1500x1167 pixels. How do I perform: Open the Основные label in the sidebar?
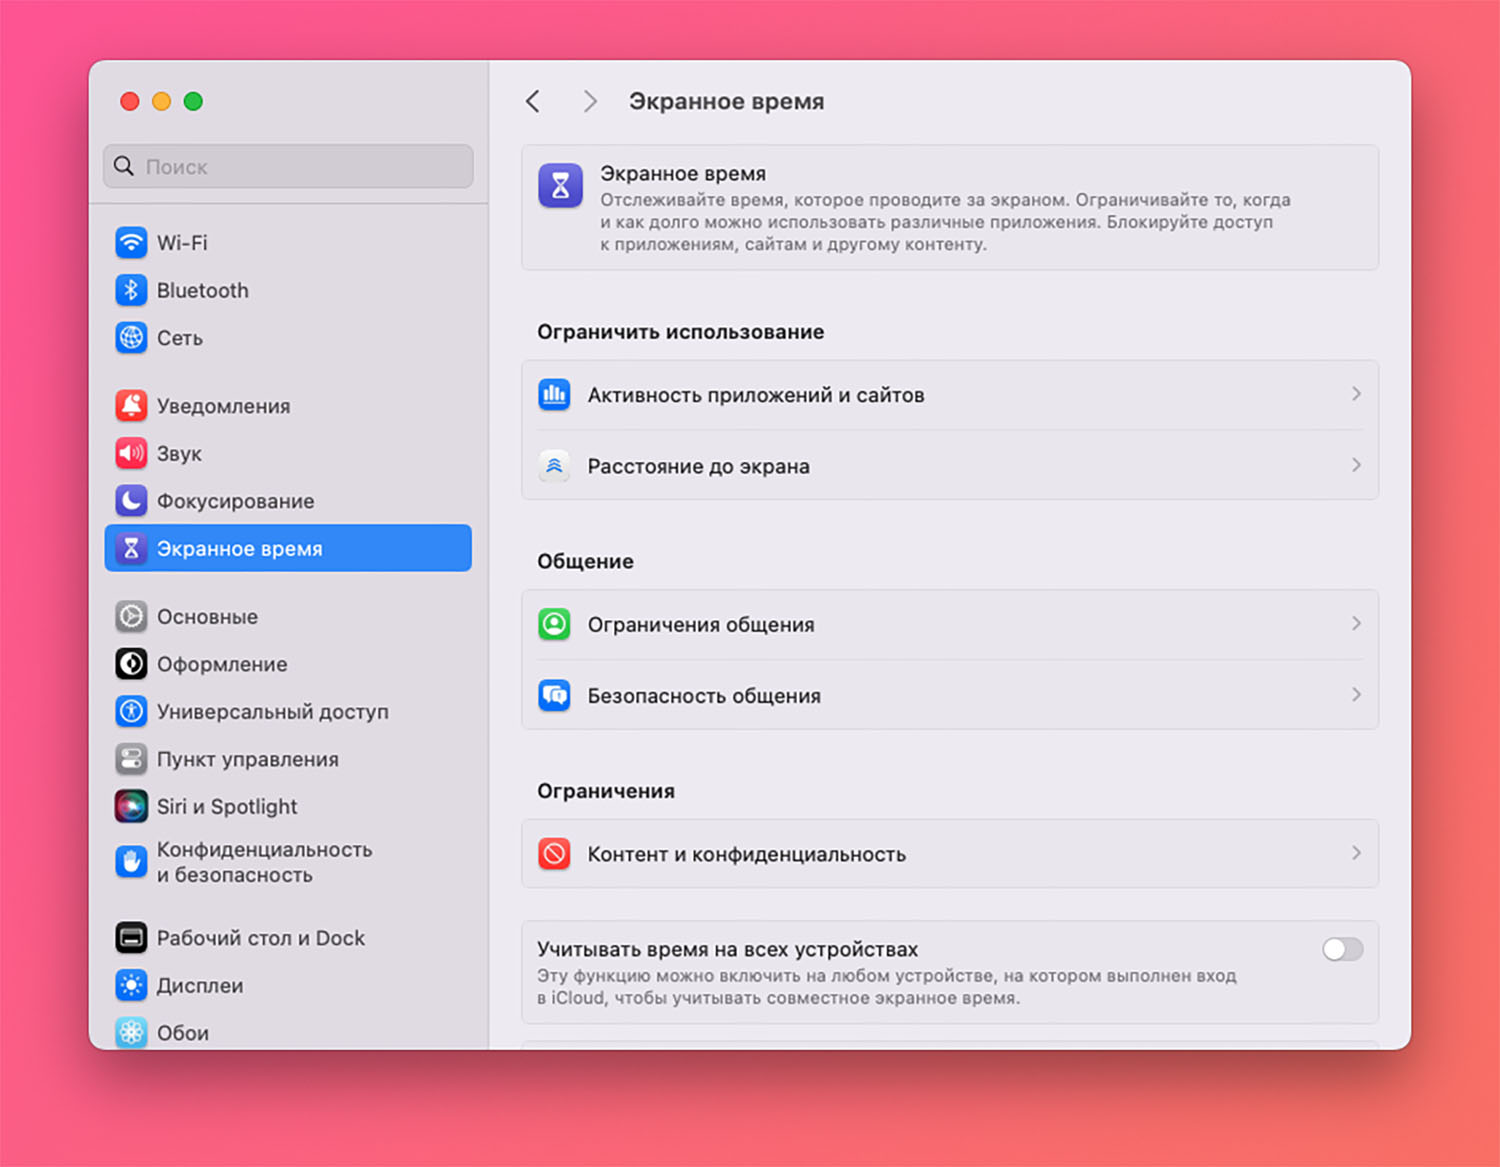click(x=207, y=617)
